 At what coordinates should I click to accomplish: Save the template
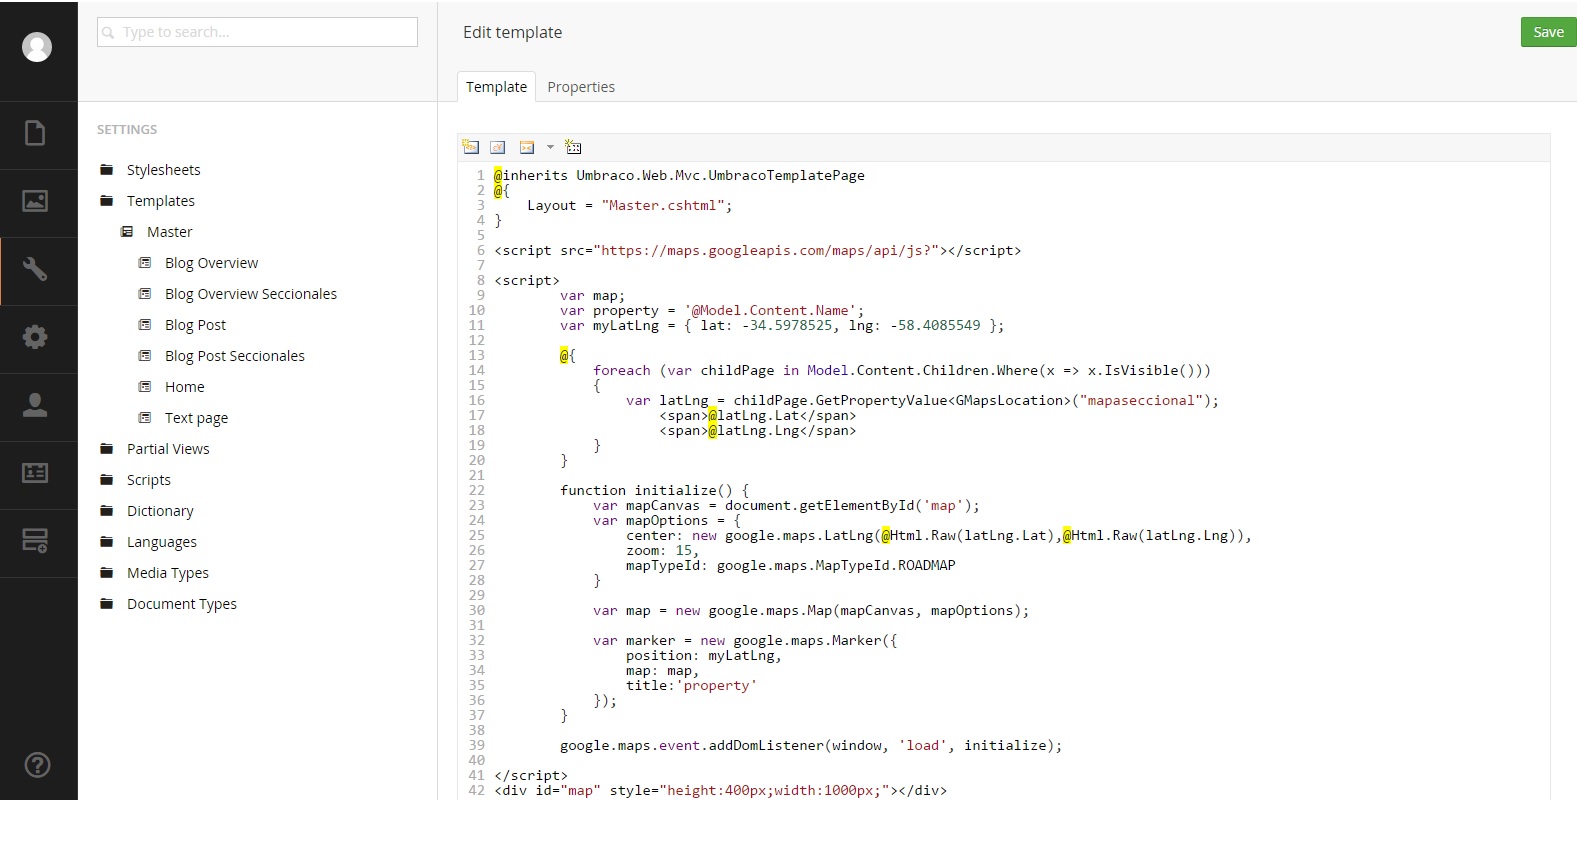coord(1548,32)
